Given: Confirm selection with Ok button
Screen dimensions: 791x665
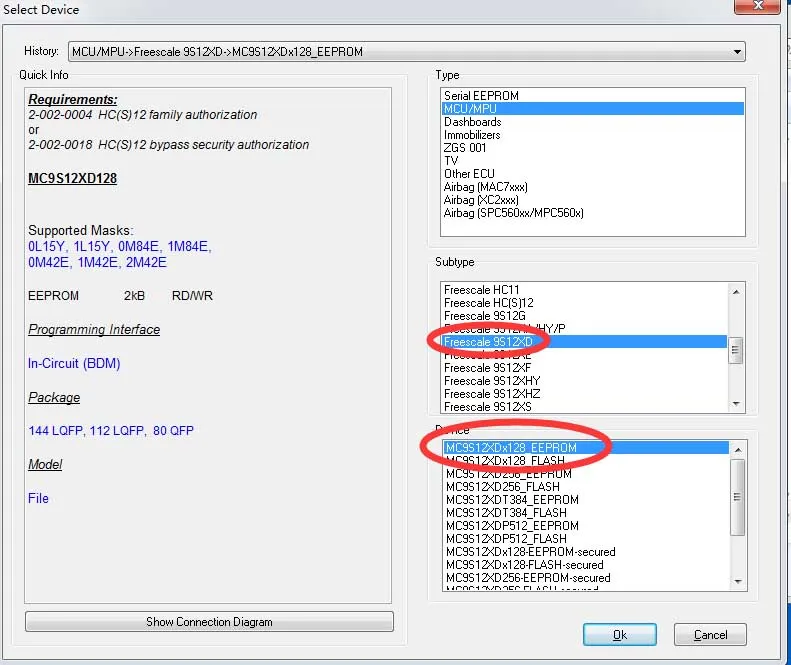Looking at the screenshot, I should click(x=619, y=635).
